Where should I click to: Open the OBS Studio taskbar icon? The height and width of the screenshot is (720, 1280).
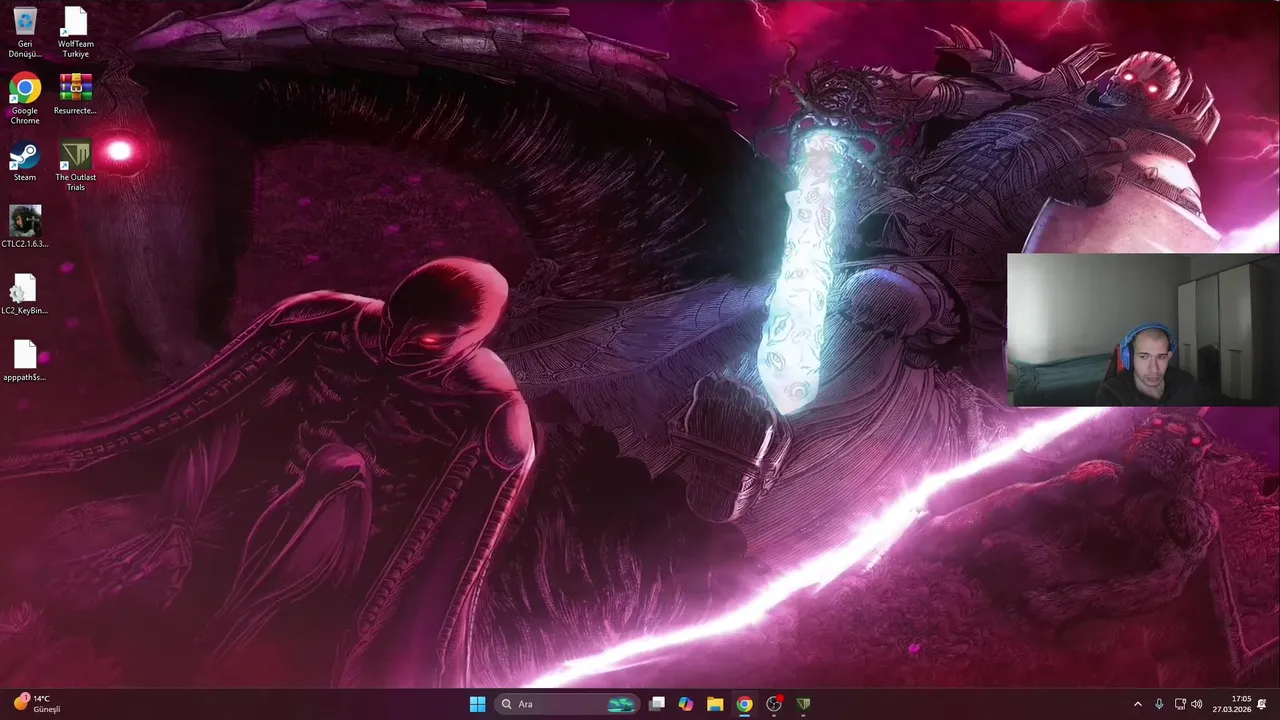(x=773, y=704)
